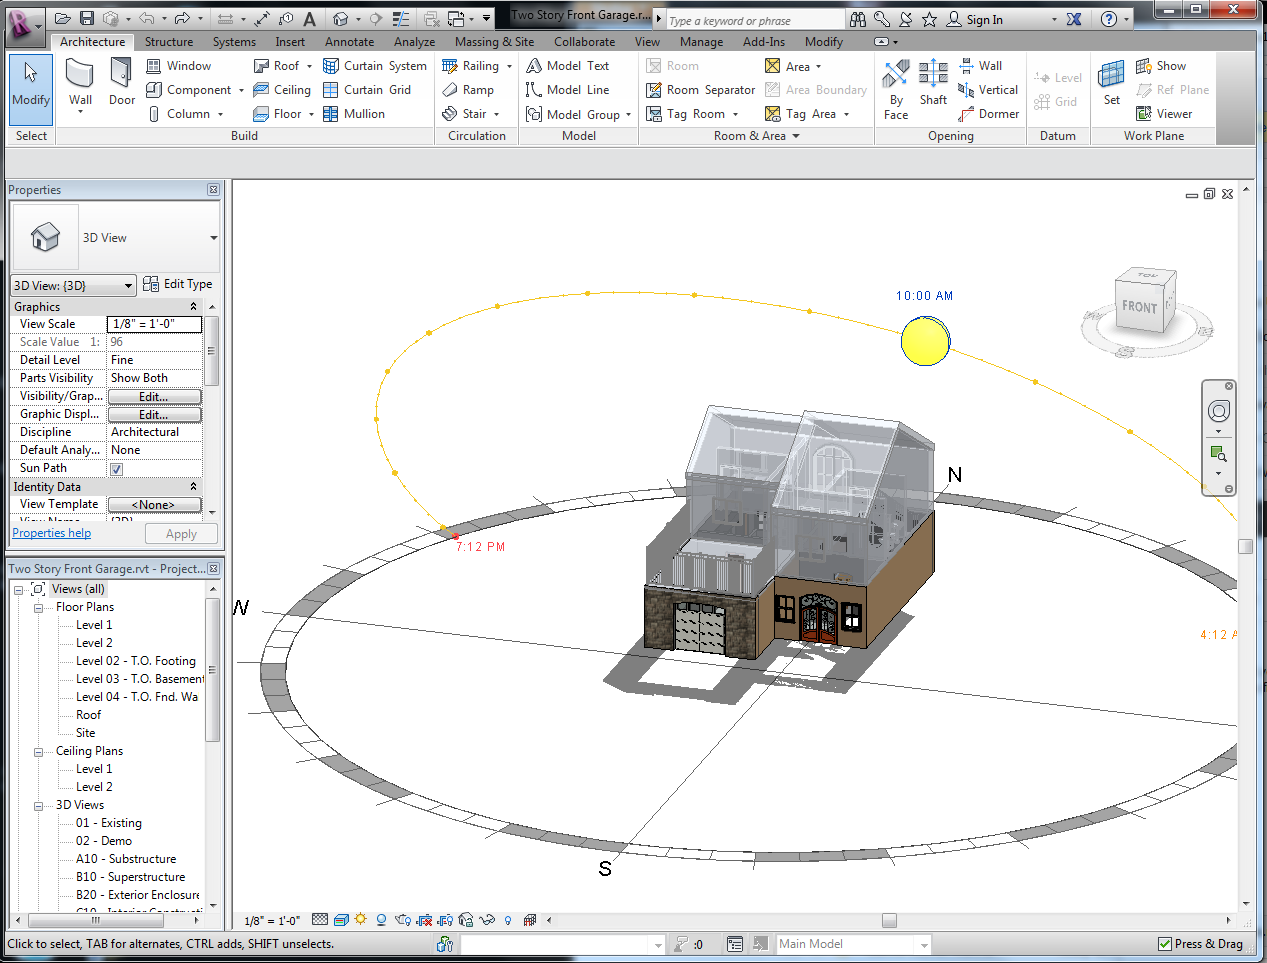
Task: Click the Door tool icon
Action: click(x=122, y=82)
